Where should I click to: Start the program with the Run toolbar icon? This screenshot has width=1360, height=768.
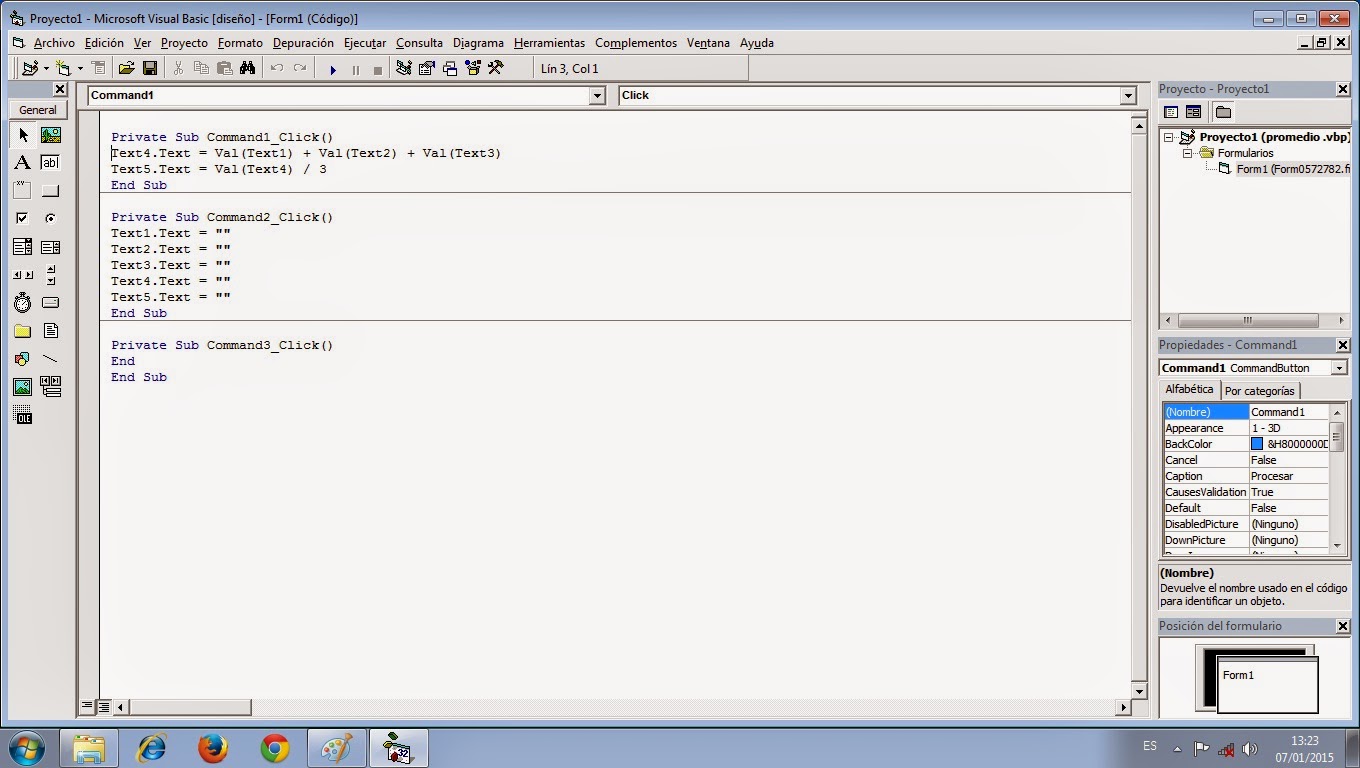pos(333,68)
